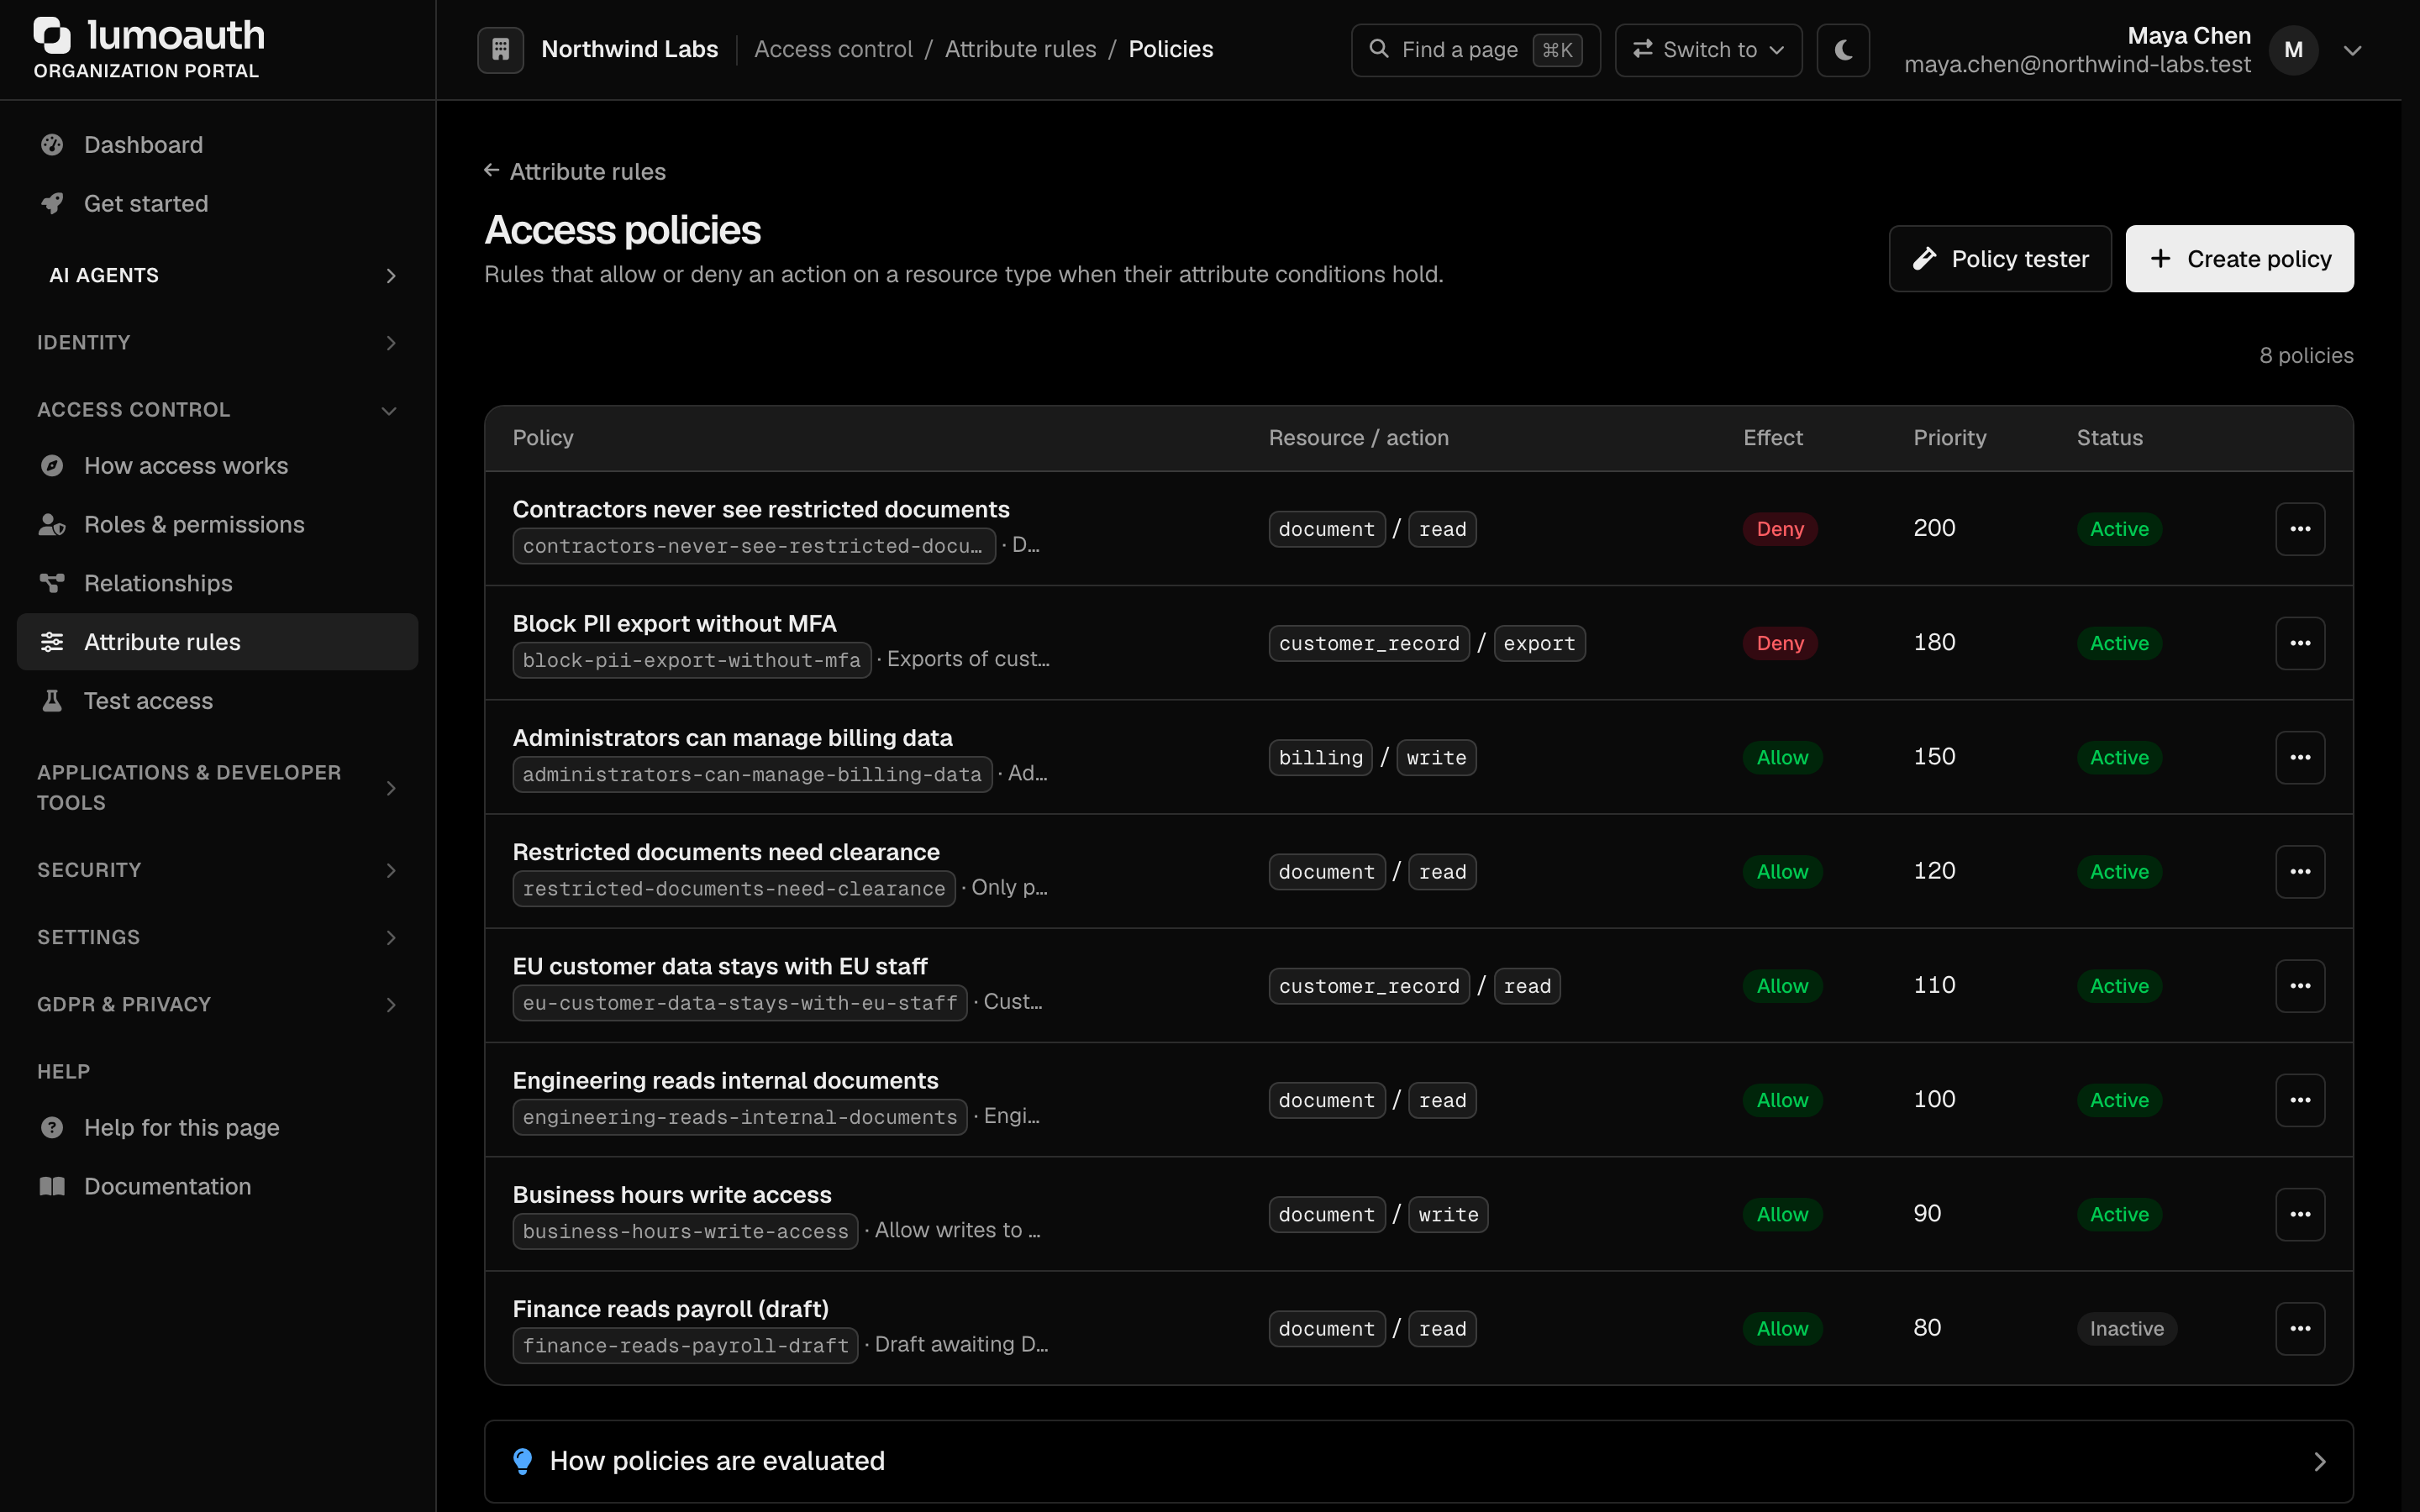This screenshot has width=2420, height=1512.
Task: Click the help question mark icon in sidebar
Action: point(52,1127)
